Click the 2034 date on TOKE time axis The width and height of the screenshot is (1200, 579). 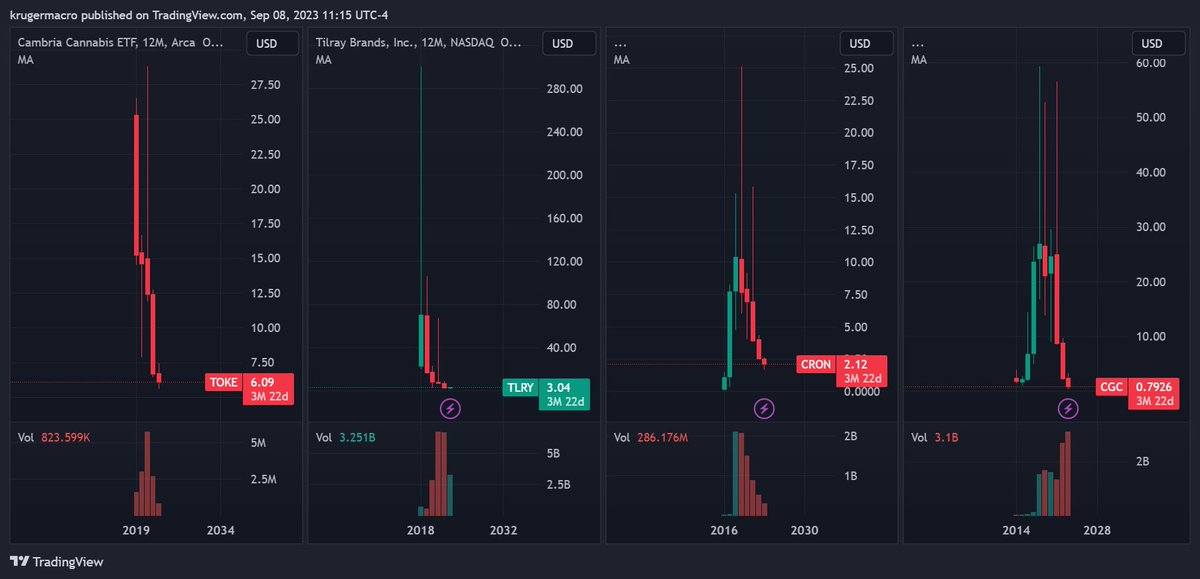[220, 530]
